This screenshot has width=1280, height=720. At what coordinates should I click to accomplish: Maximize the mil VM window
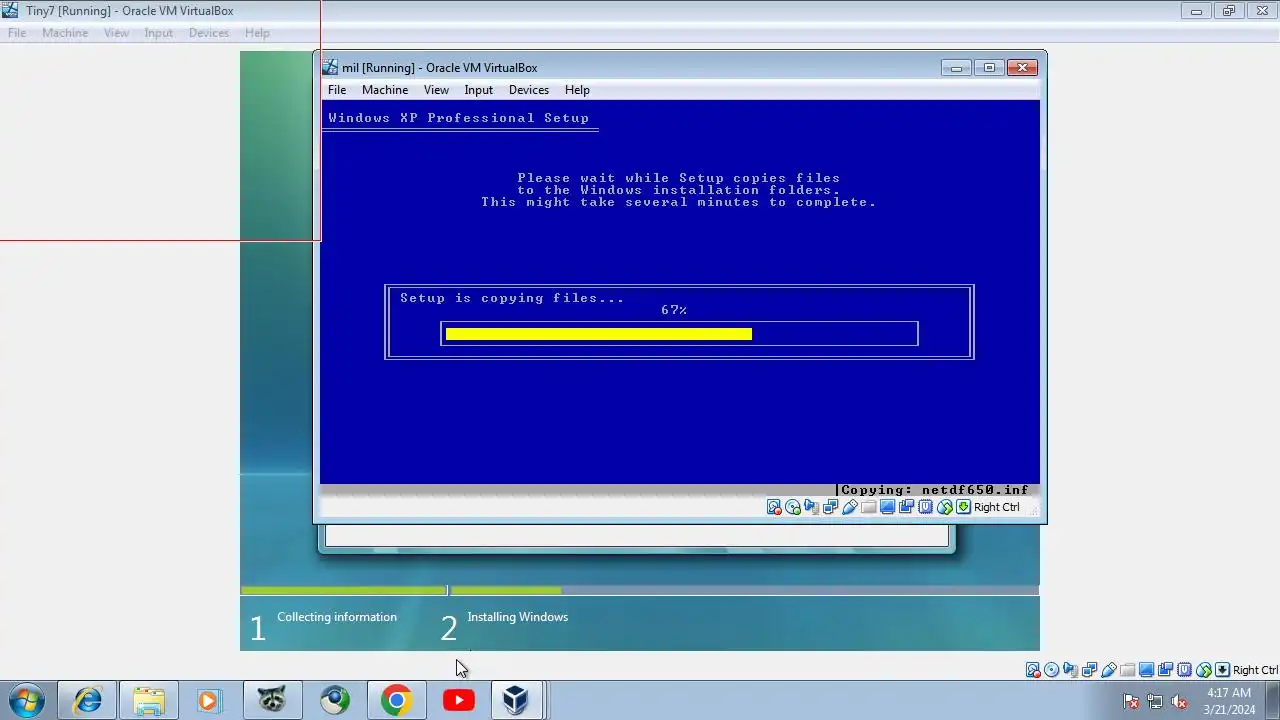click(x=989, y=68)
